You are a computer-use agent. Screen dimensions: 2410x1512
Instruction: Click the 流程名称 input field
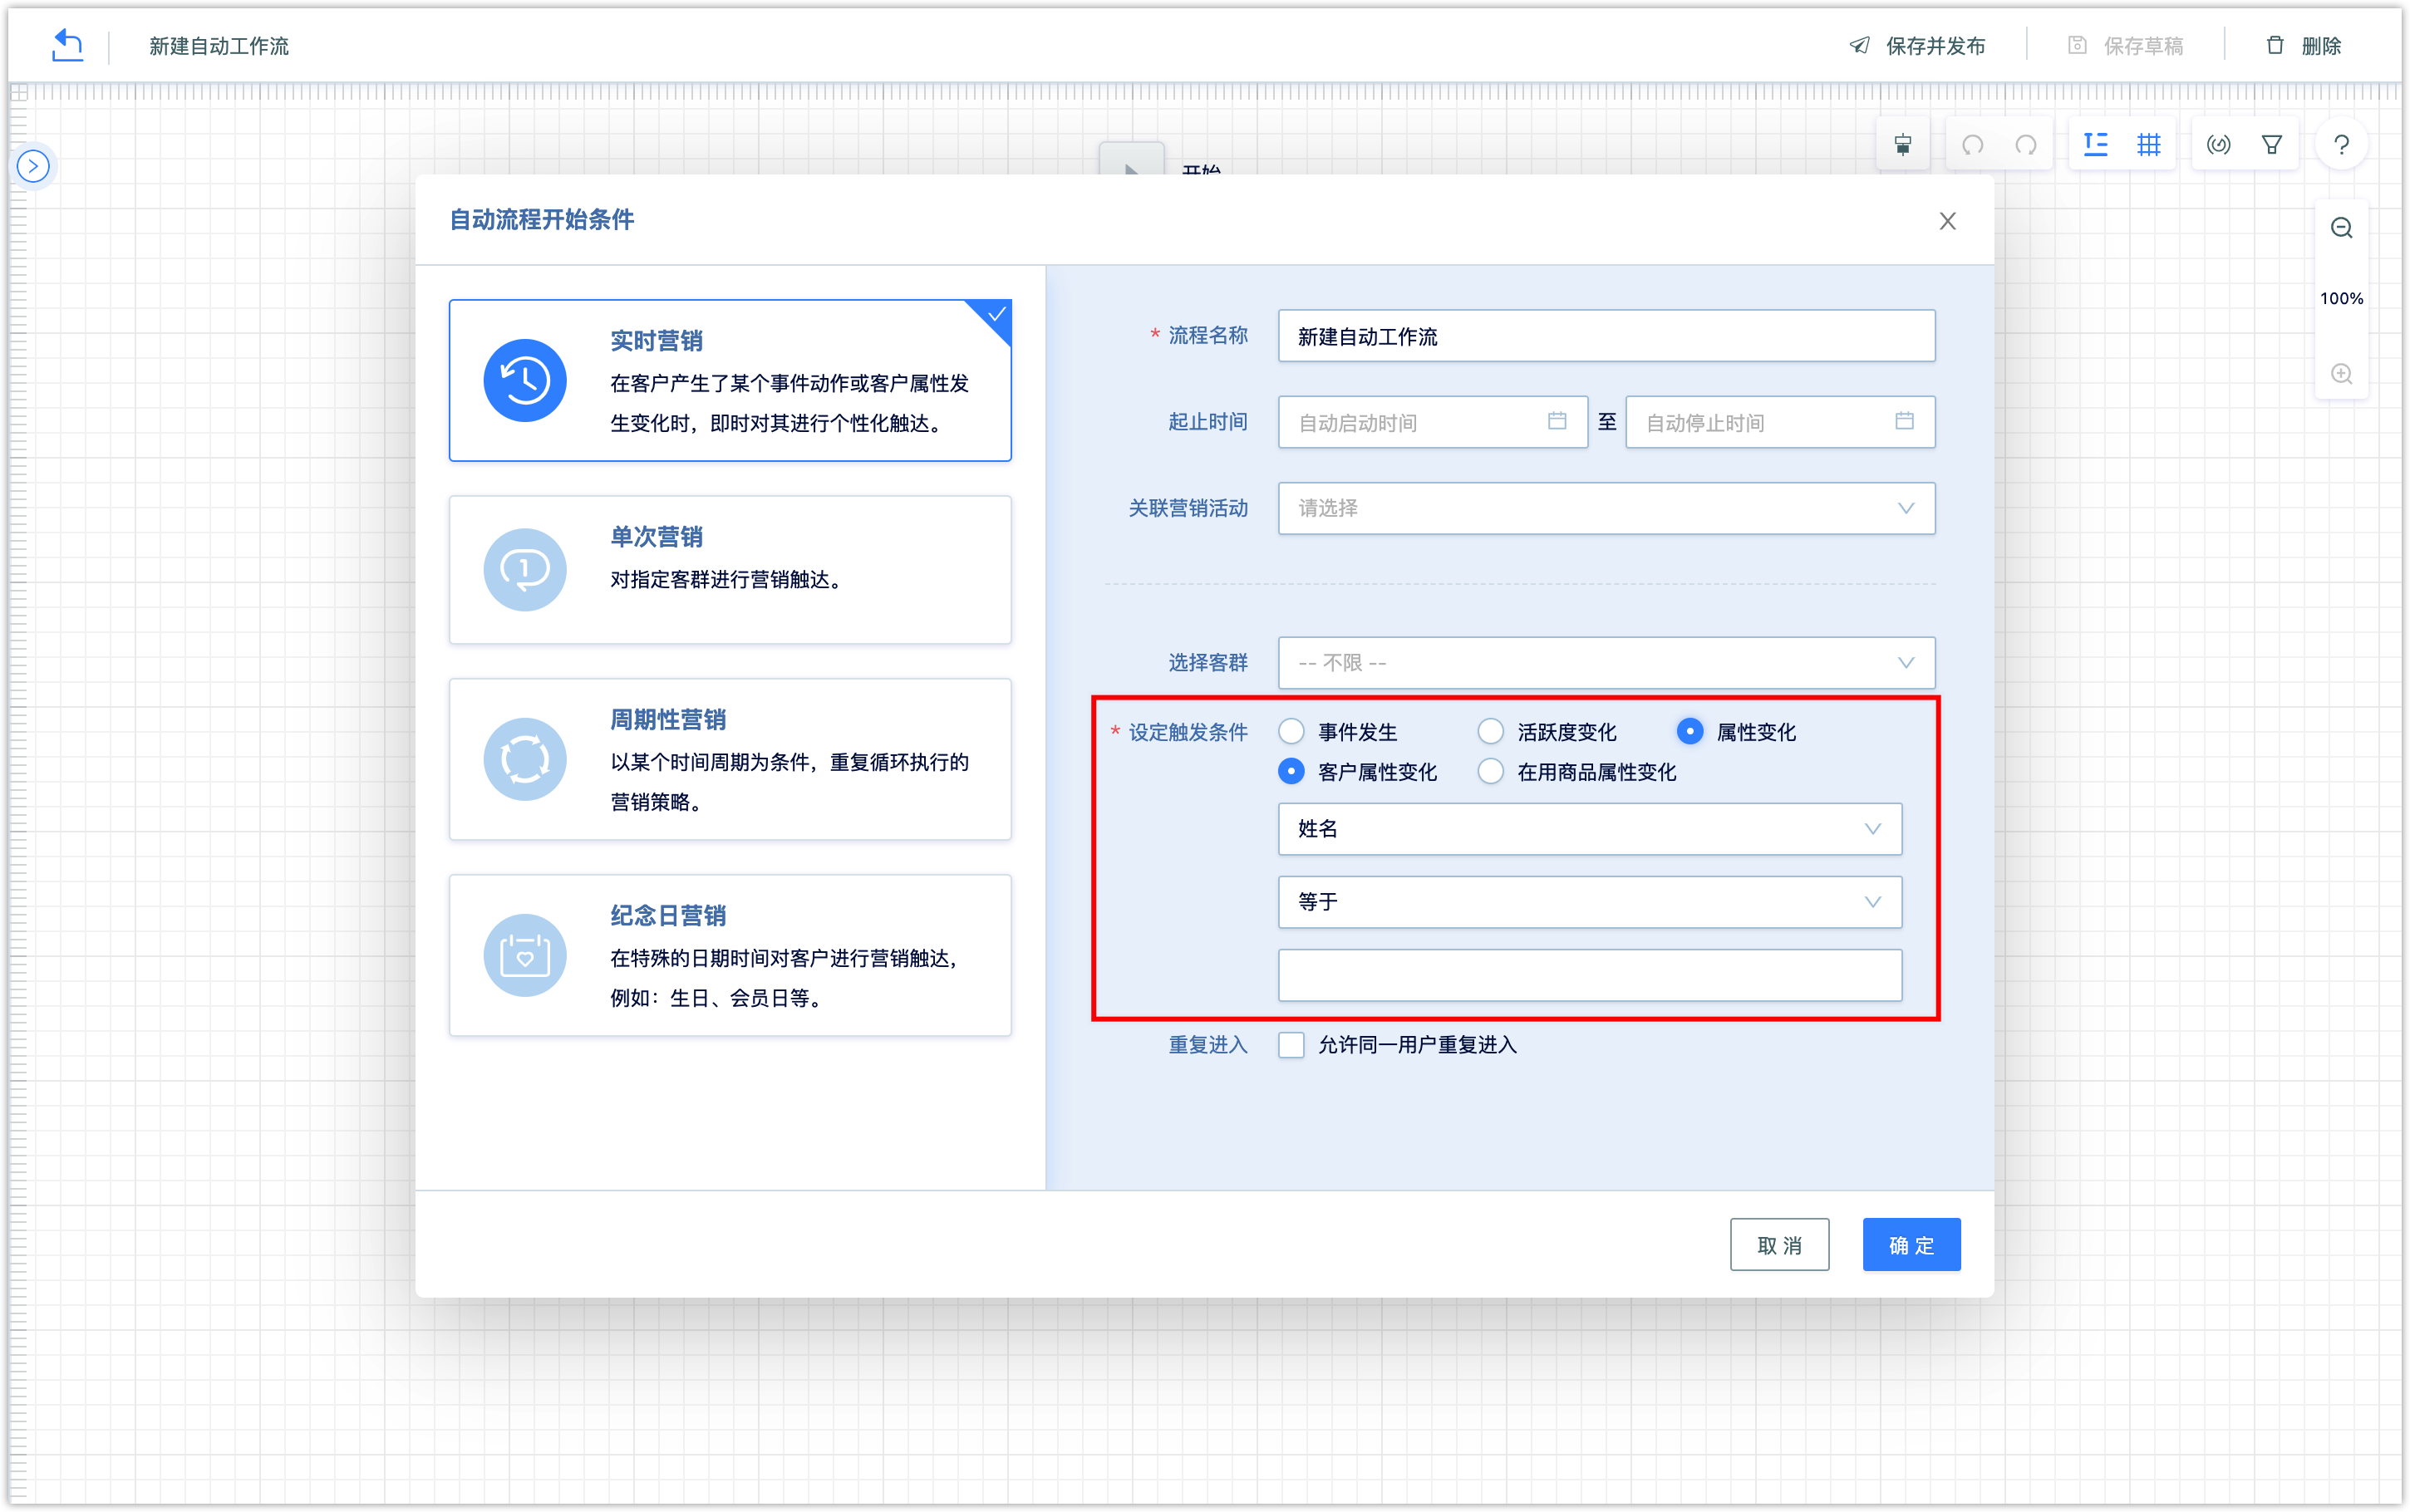point(1606,336)
